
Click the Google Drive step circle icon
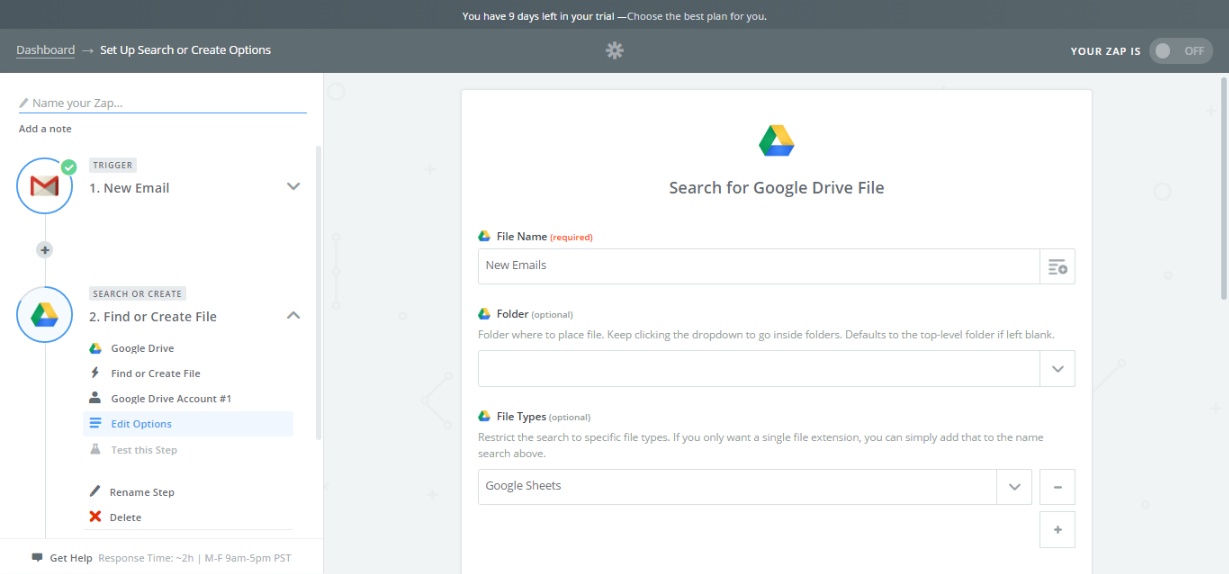[44, 315]
